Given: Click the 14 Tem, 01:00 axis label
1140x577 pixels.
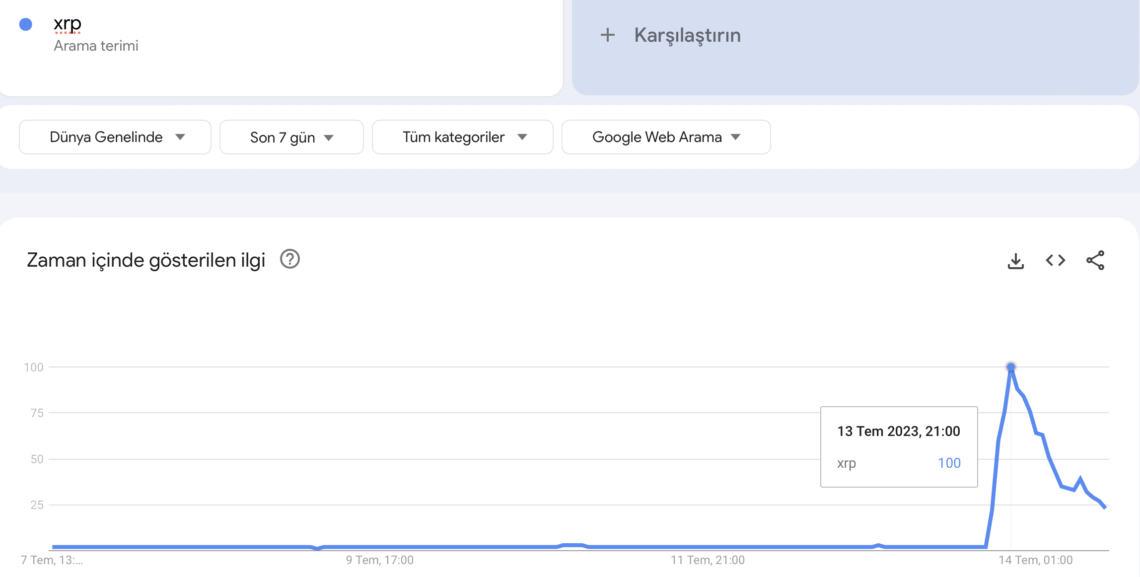Looking at the screenshot, I should 1035,560.
